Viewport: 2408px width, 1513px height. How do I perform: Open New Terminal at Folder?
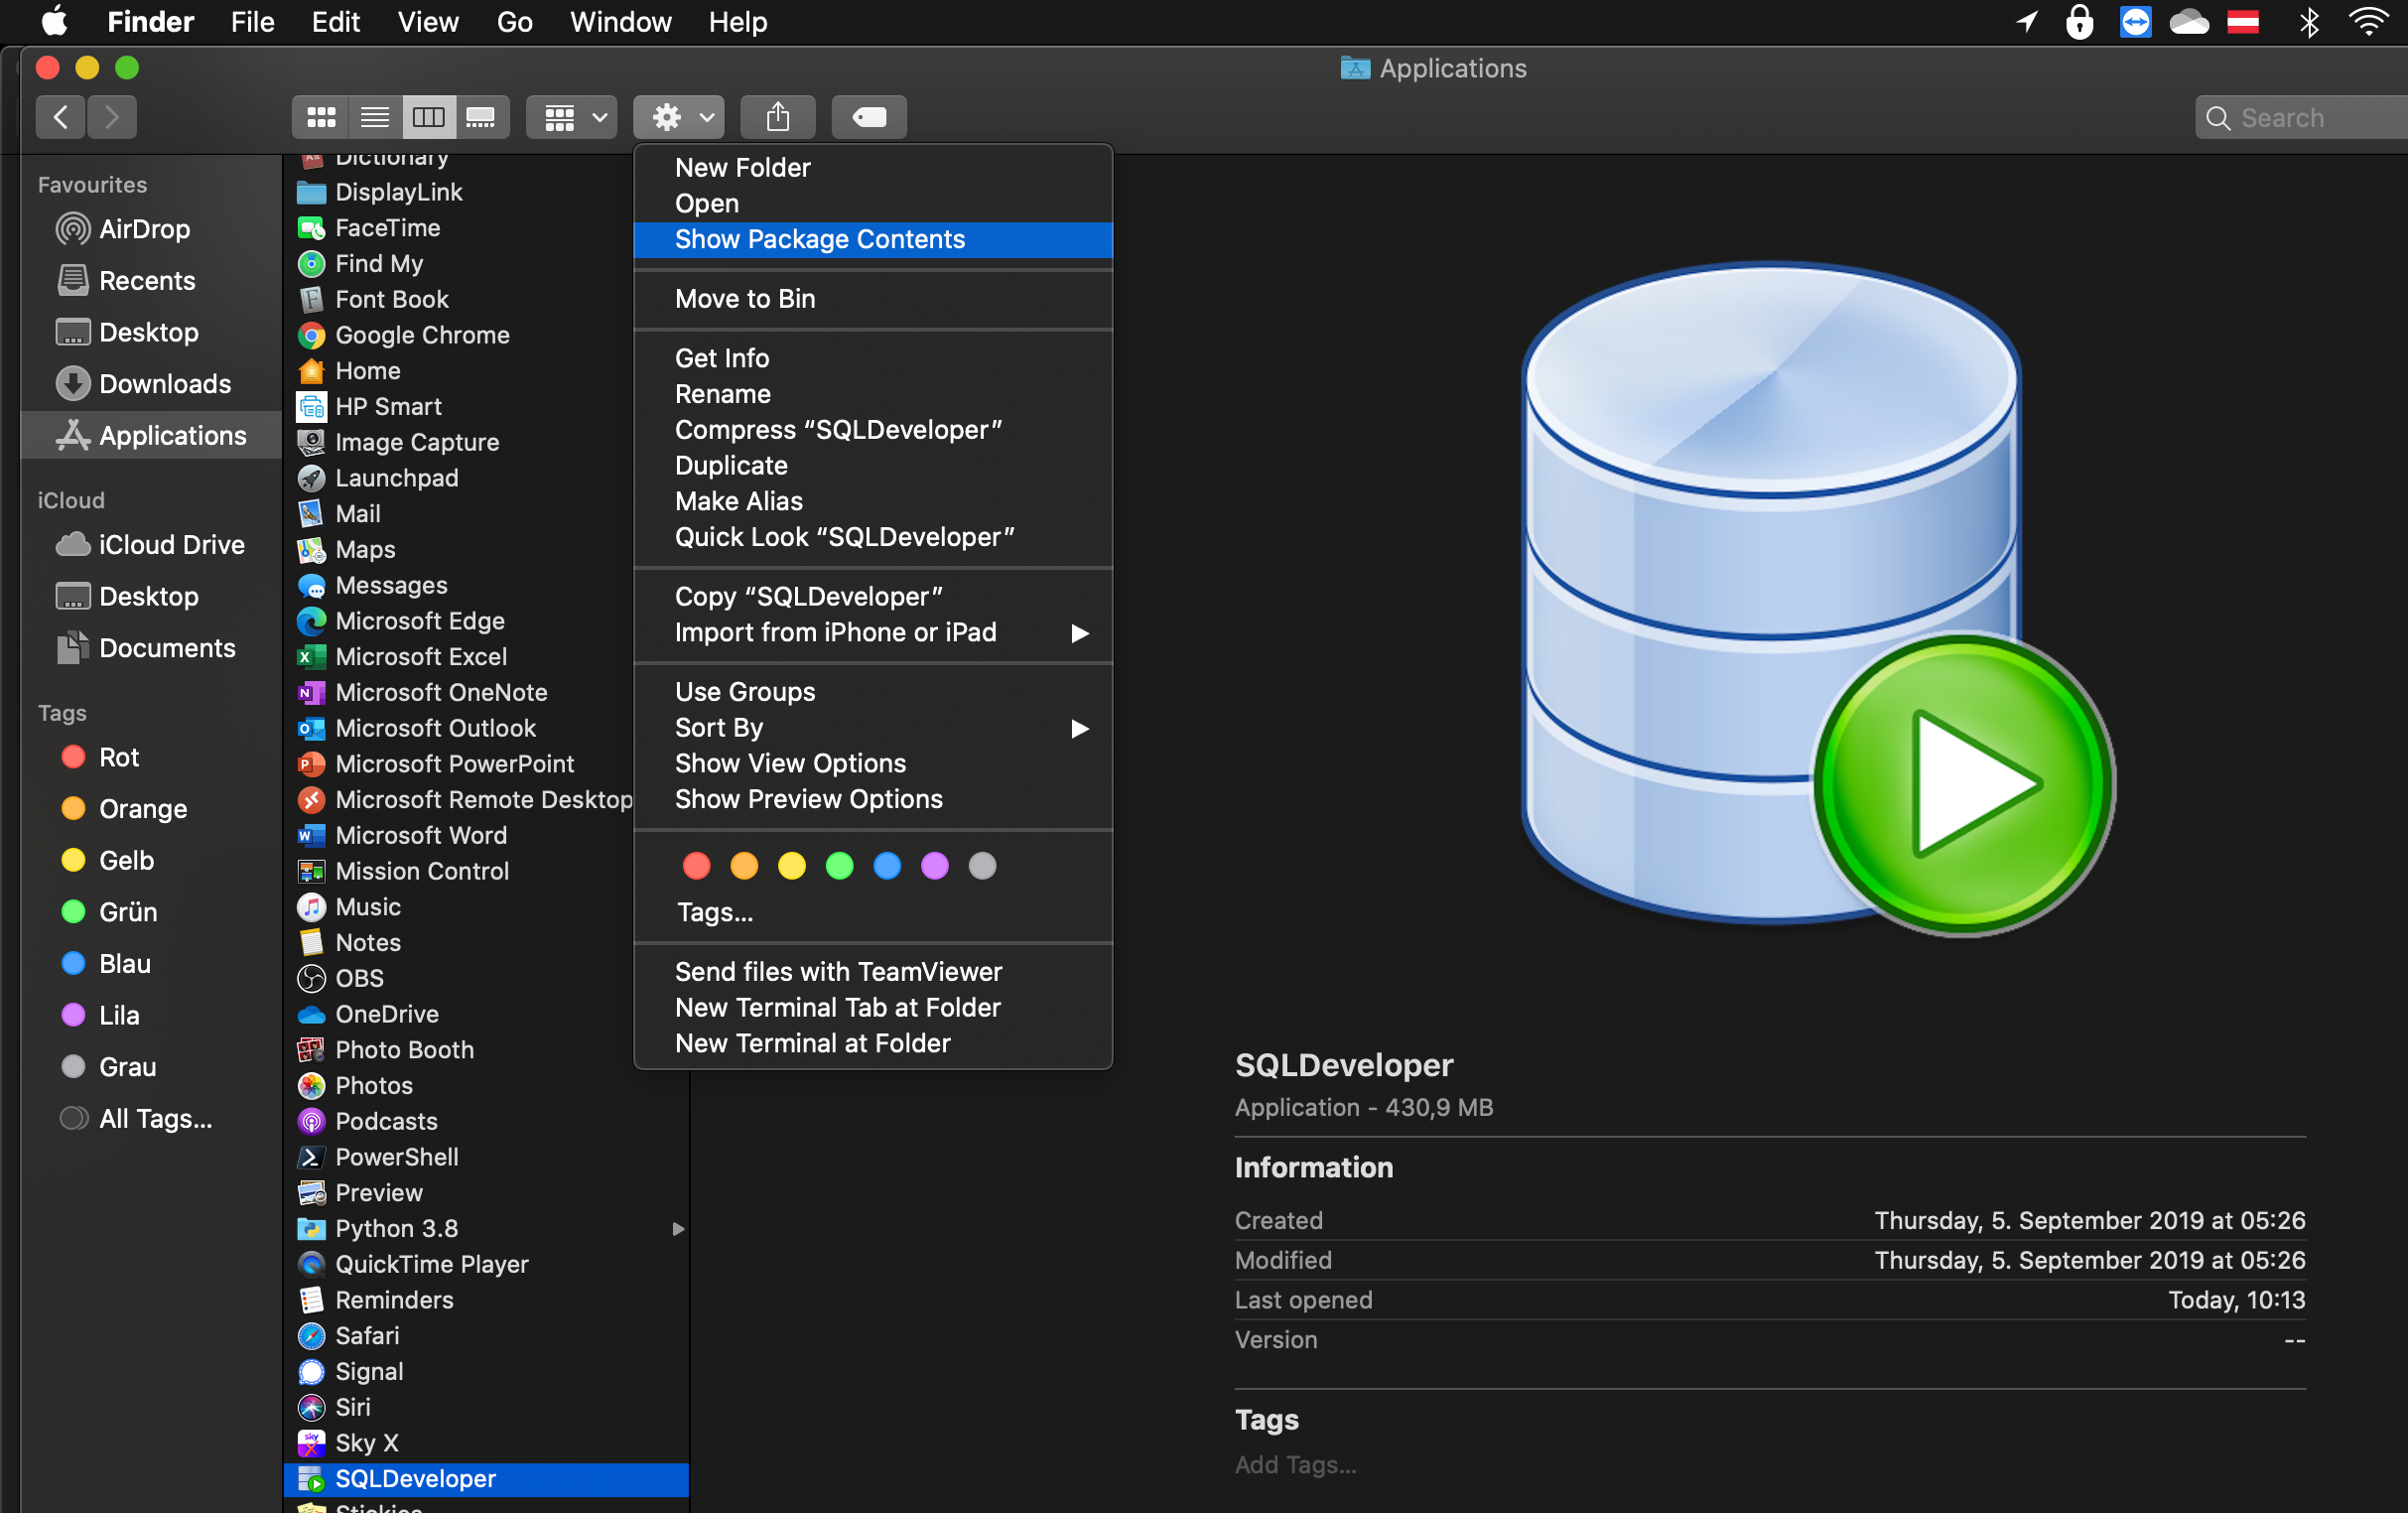click(x=811, y=1042)
